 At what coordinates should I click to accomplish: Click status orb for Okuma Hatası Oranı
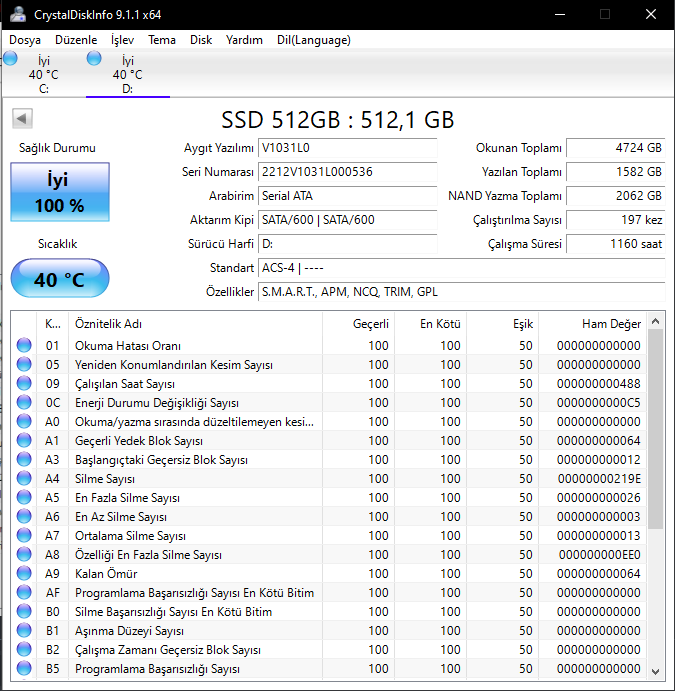(25, 346)
